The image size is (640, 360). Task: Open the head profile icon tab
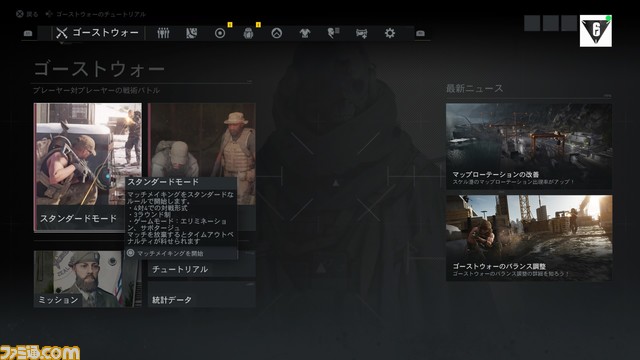333,33
